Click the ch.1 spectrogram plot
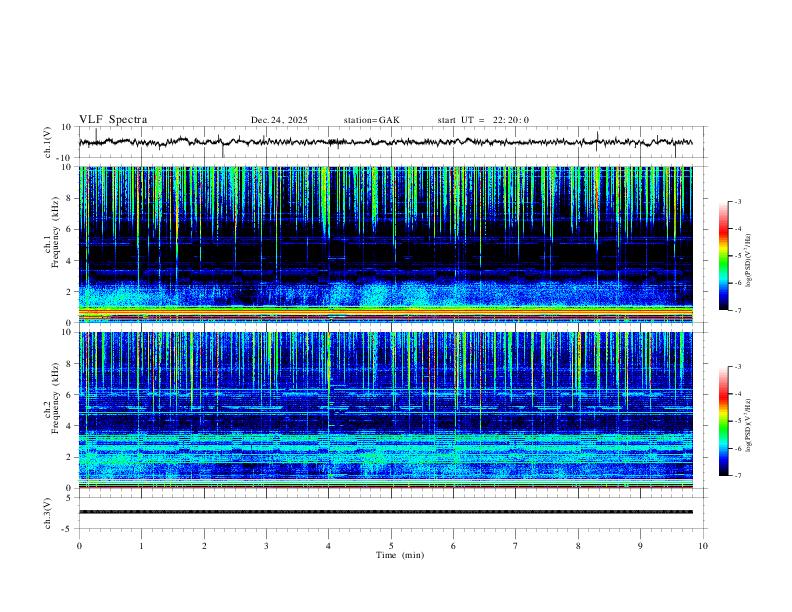 click(x=386, y=244)
